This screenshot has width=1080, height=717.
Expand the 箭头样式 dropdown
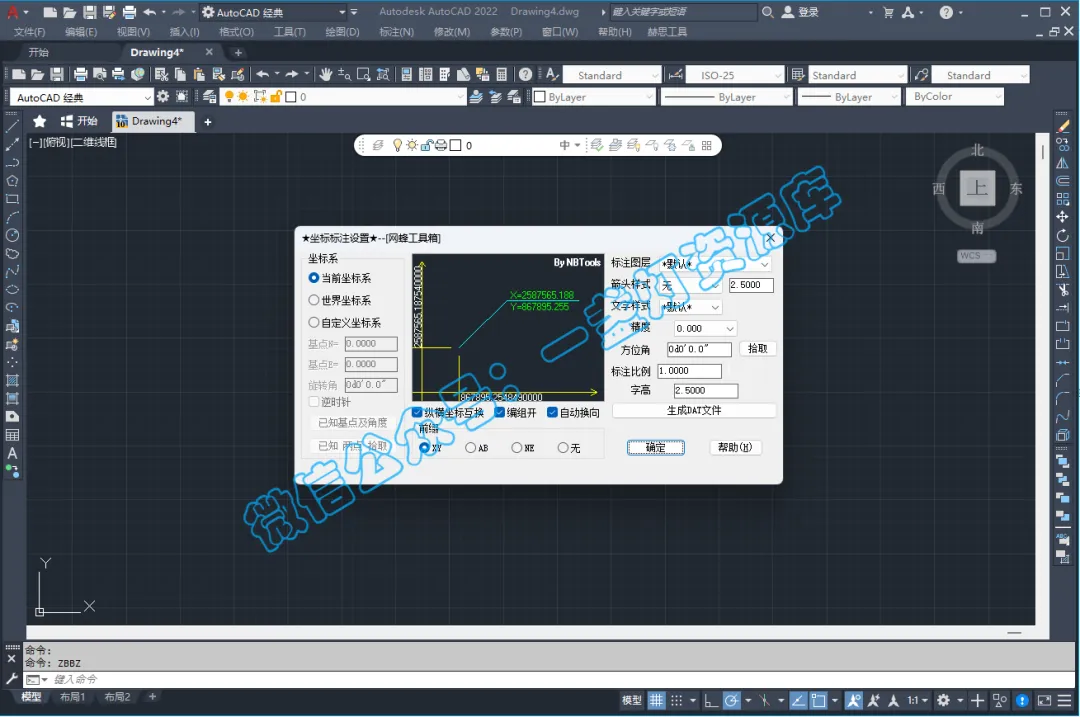690,285
